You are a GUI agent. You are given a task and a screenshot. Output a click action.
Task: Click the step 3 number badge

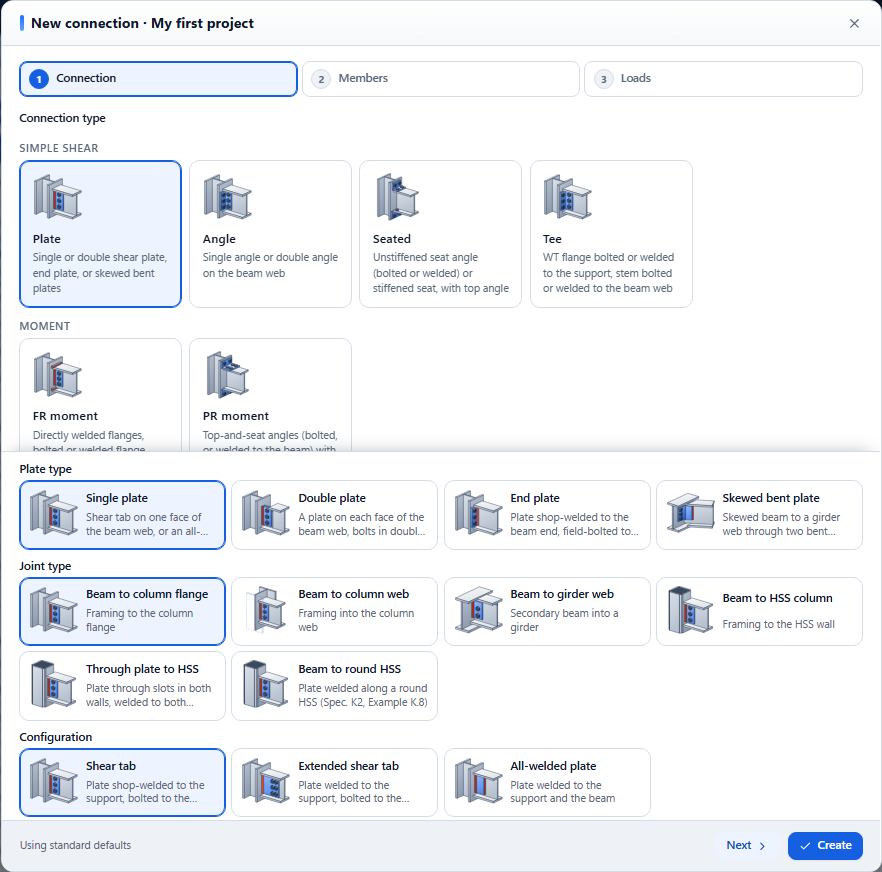604,79
